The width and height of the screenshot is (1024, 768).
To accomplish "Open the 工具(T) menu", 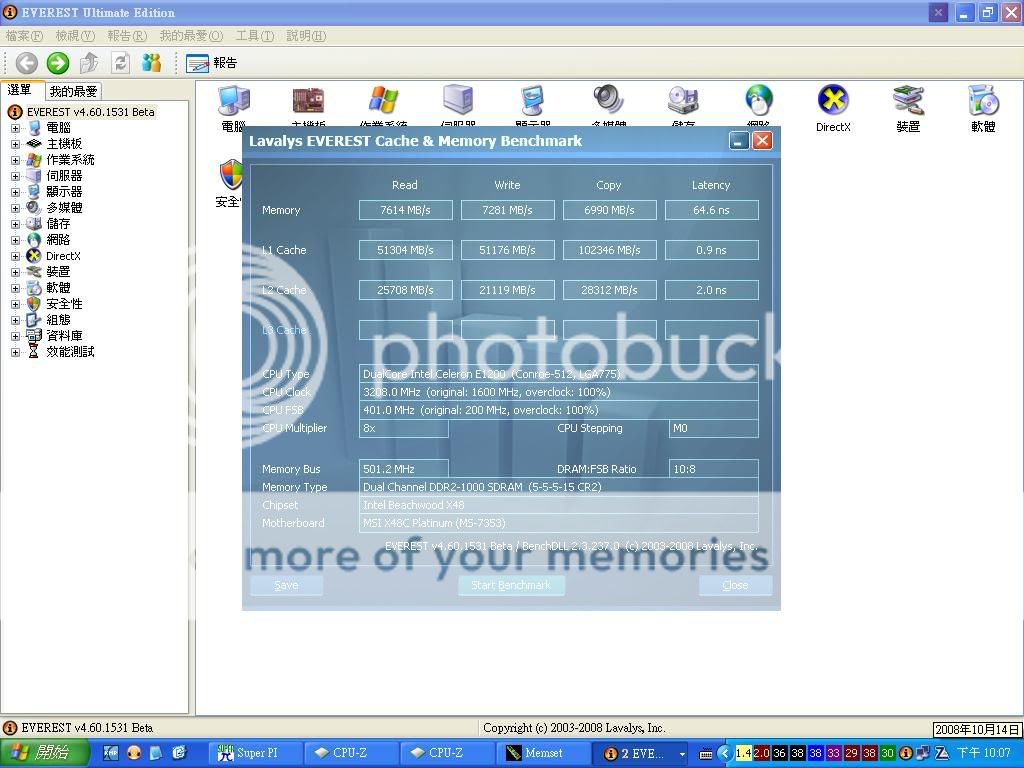I will click(255, 36).
